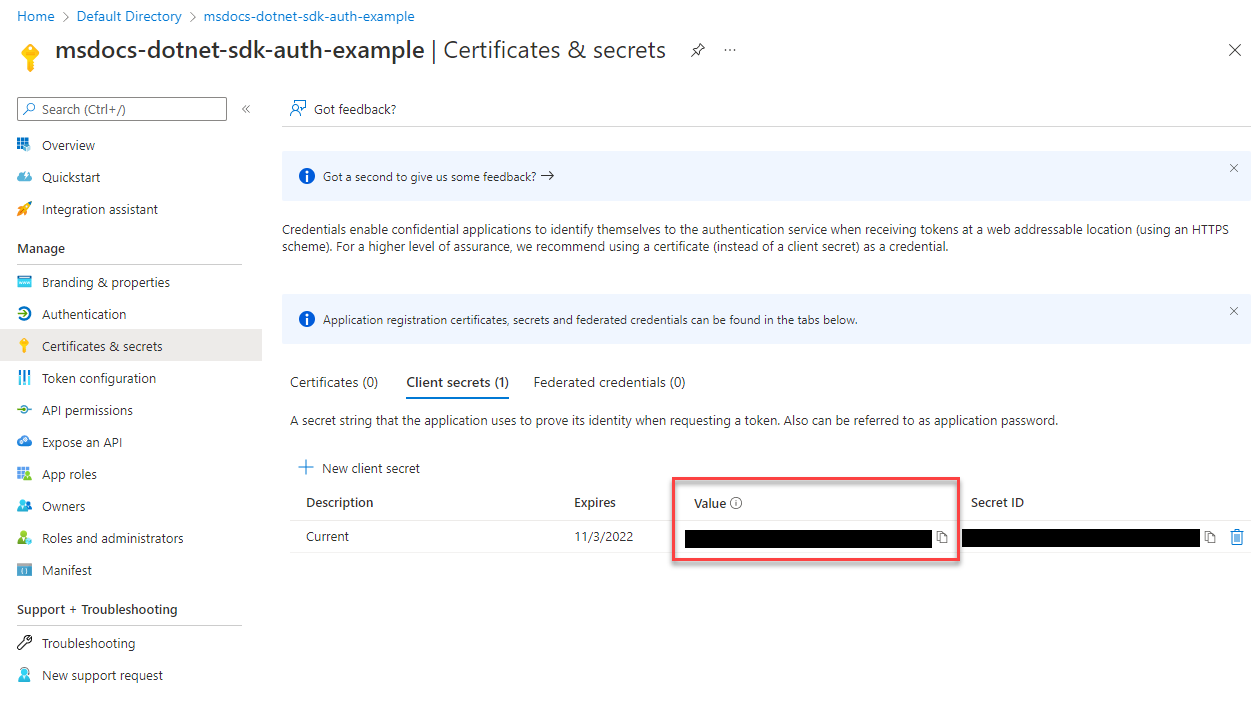
Task: Open the more options ellipsis in header
Action: click(x=730, y=50)
